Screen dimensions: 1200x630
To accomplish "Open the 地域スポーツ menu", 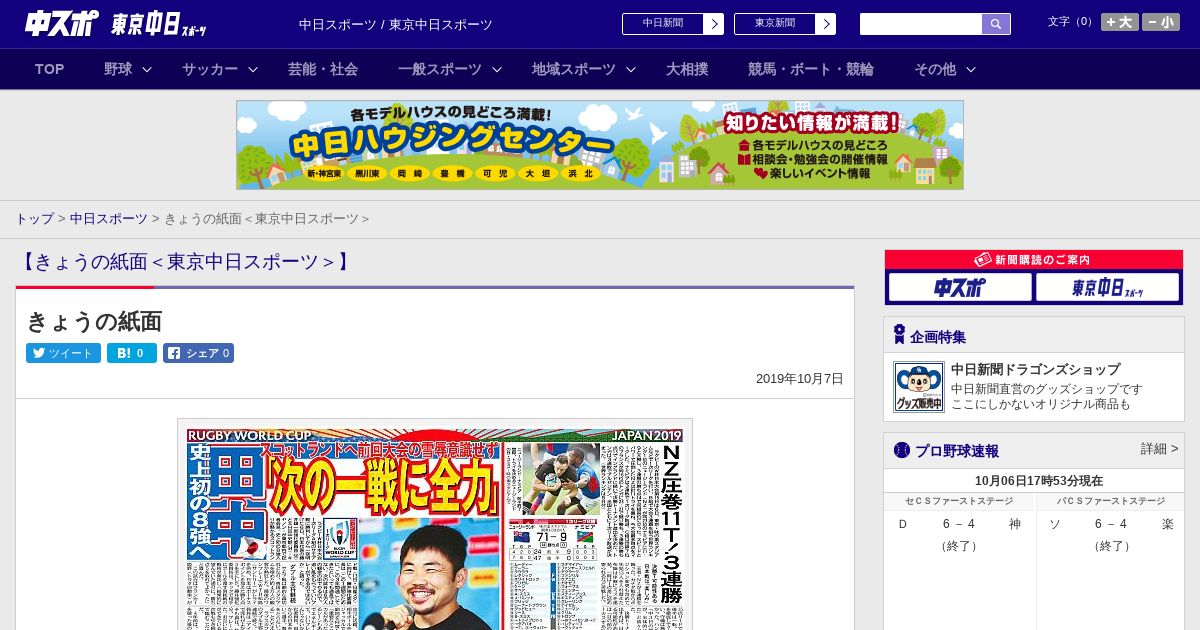I will (574, 69).
